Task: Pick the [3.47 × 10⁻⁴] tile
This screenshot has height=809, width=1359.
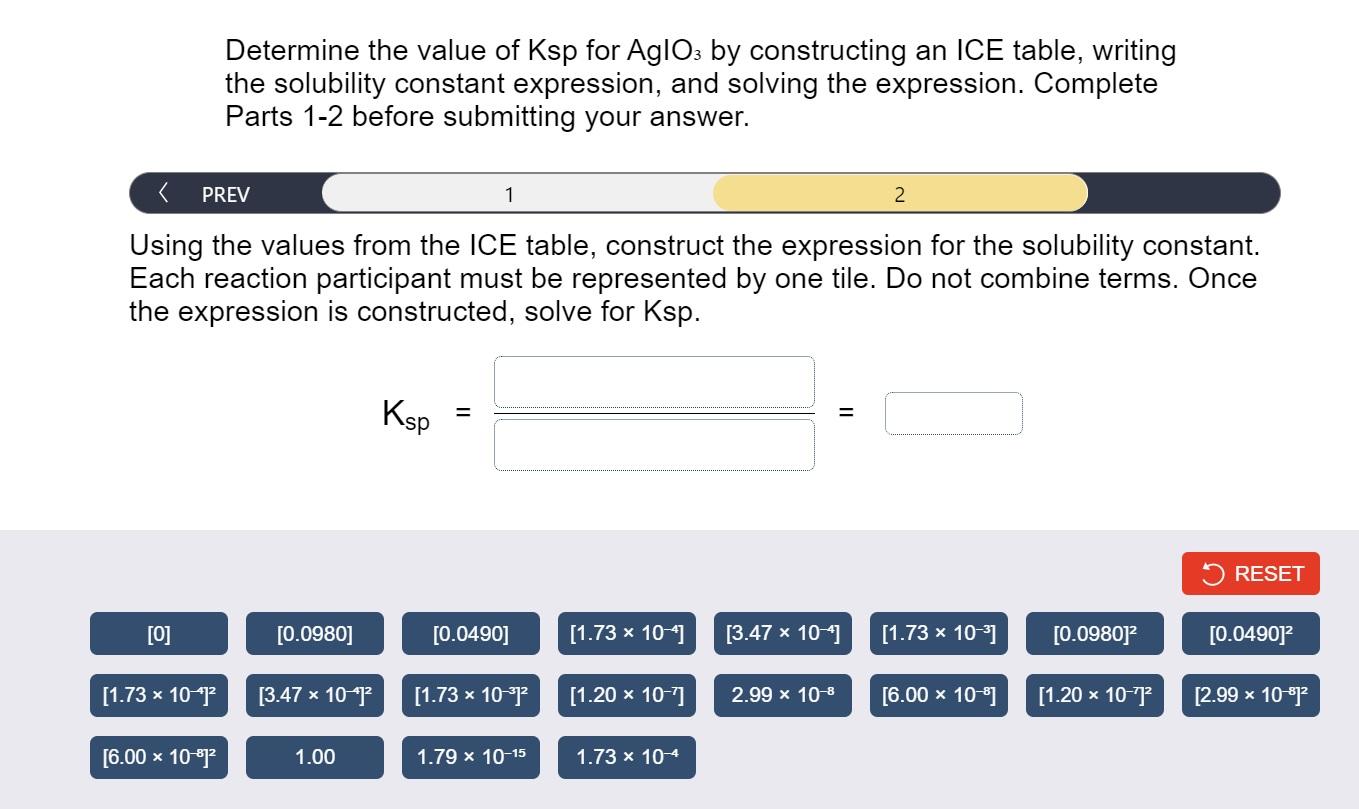Action: pyautogui.click(x=782, y=633)
